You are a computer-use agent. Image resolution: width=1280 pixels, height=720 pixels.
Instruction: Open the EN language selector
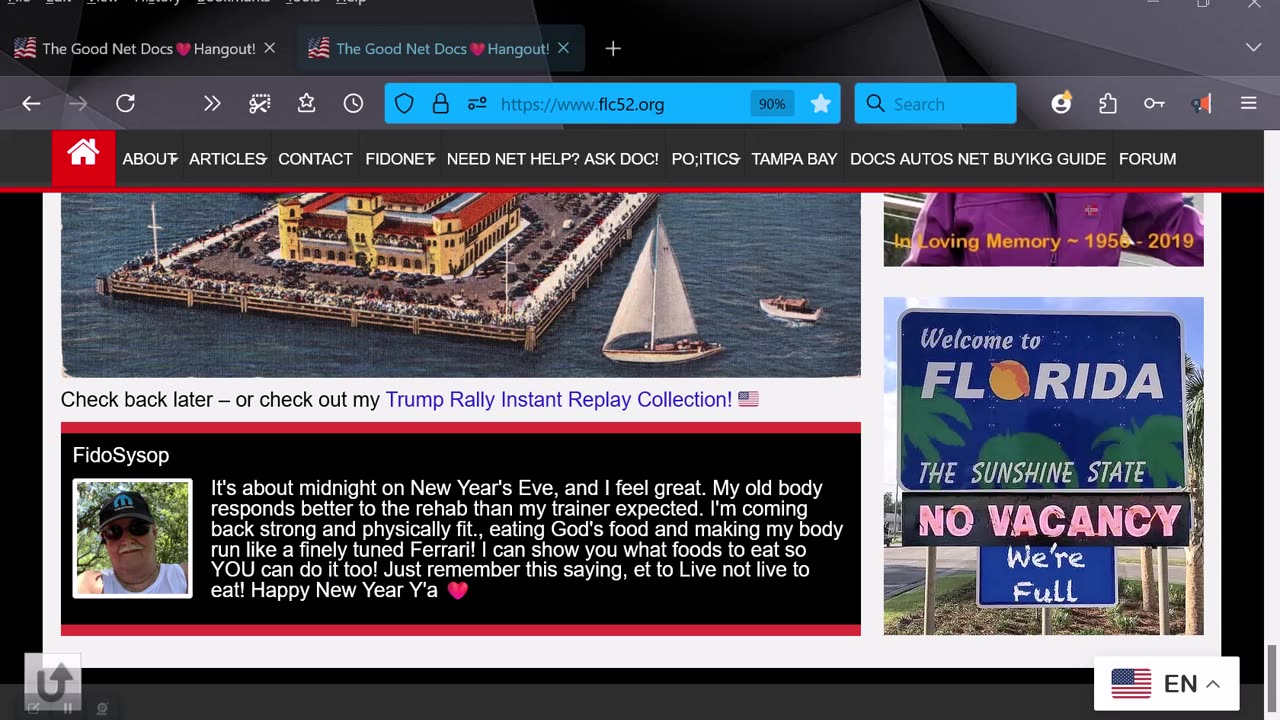pos(1166,684)
